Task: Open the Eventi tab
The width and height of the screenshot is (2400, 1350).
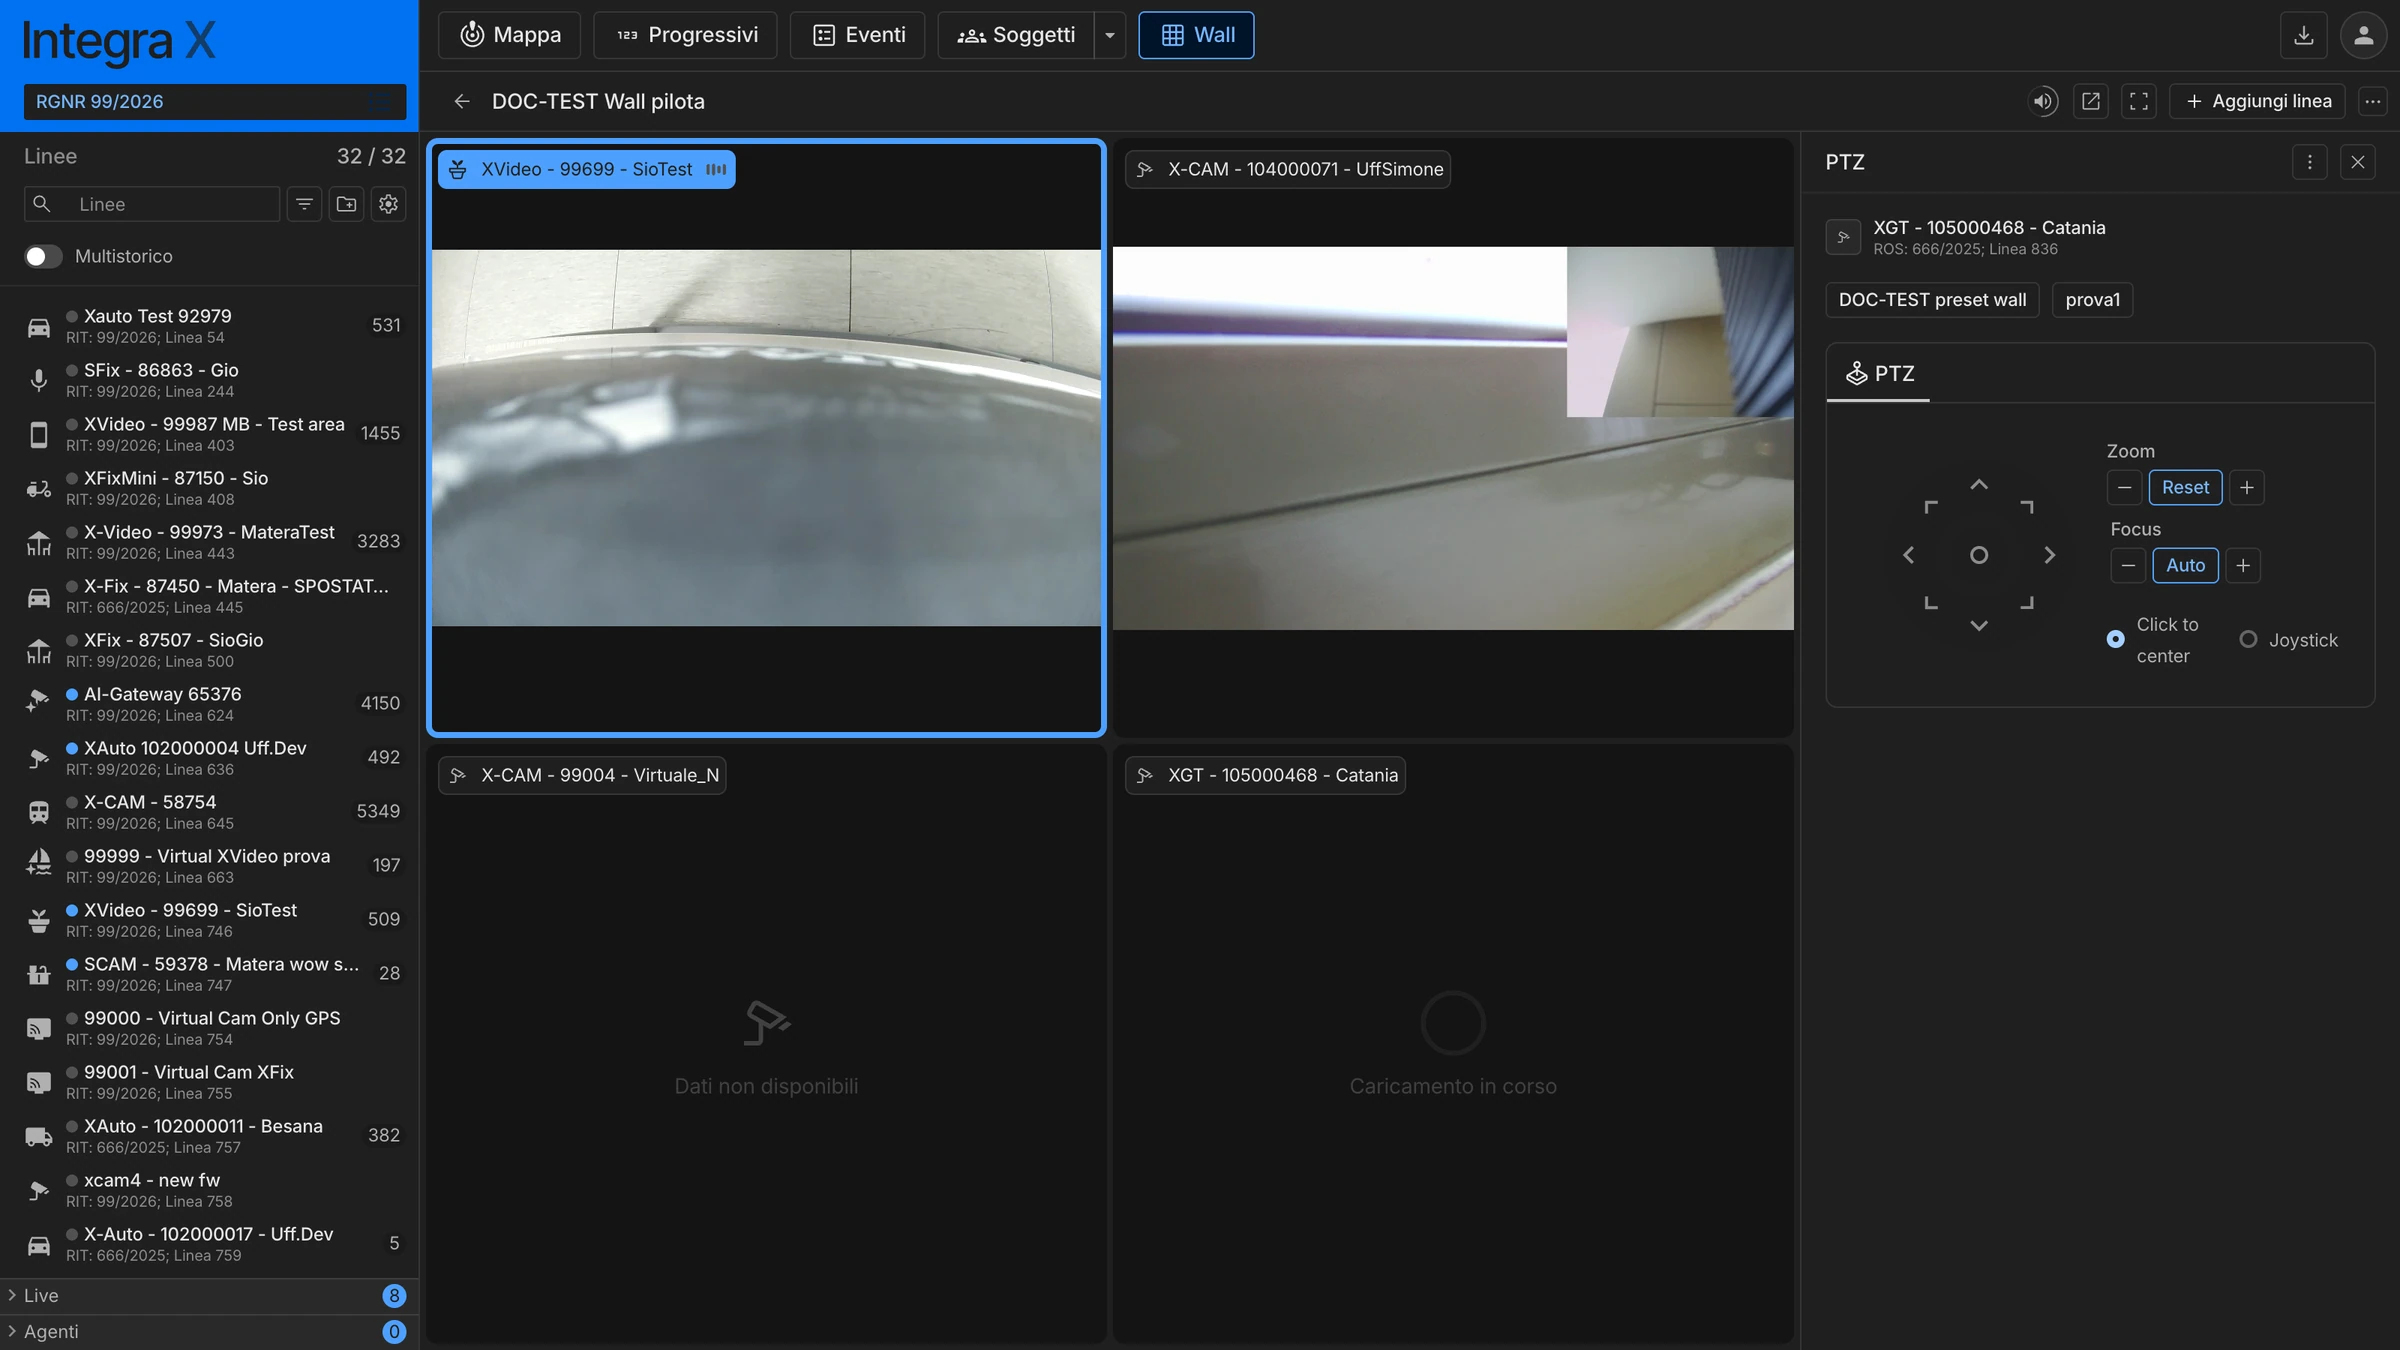Action: click(858, 35)
